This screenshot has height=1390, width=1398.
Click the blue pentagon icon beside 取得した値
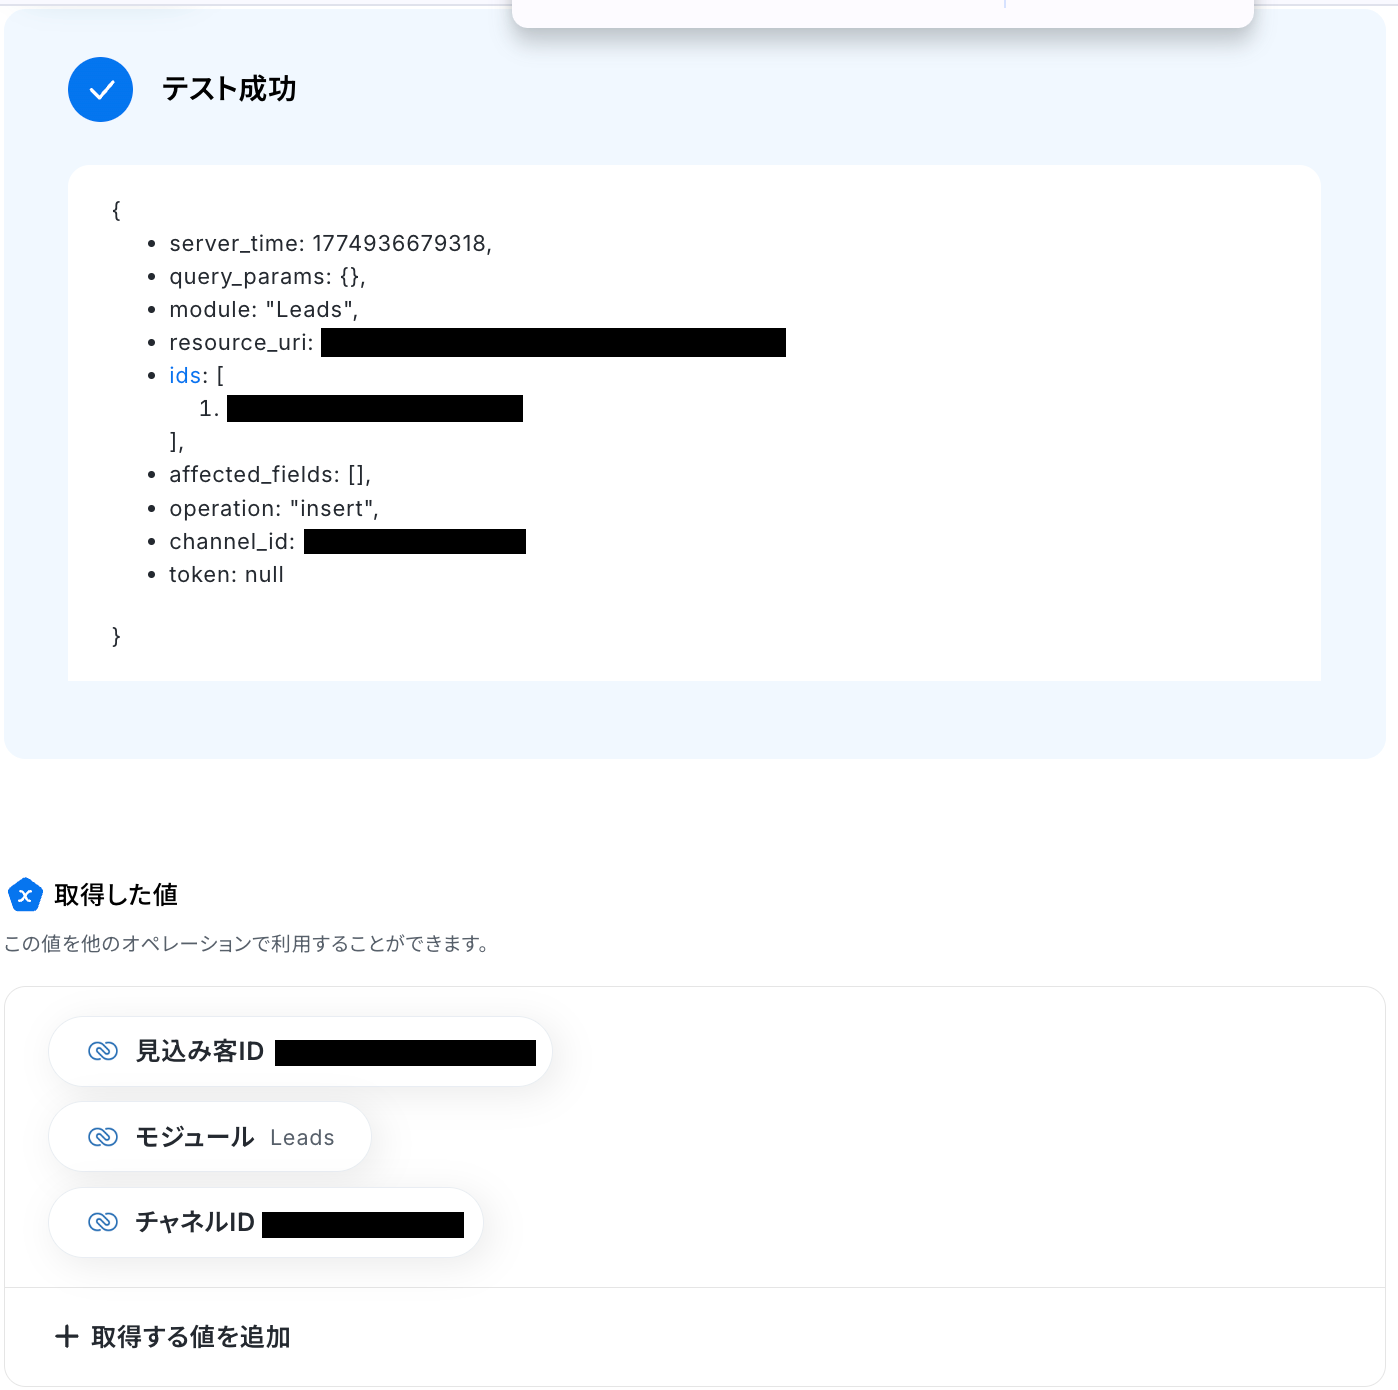pyautogui.click(x=25, y=895)
